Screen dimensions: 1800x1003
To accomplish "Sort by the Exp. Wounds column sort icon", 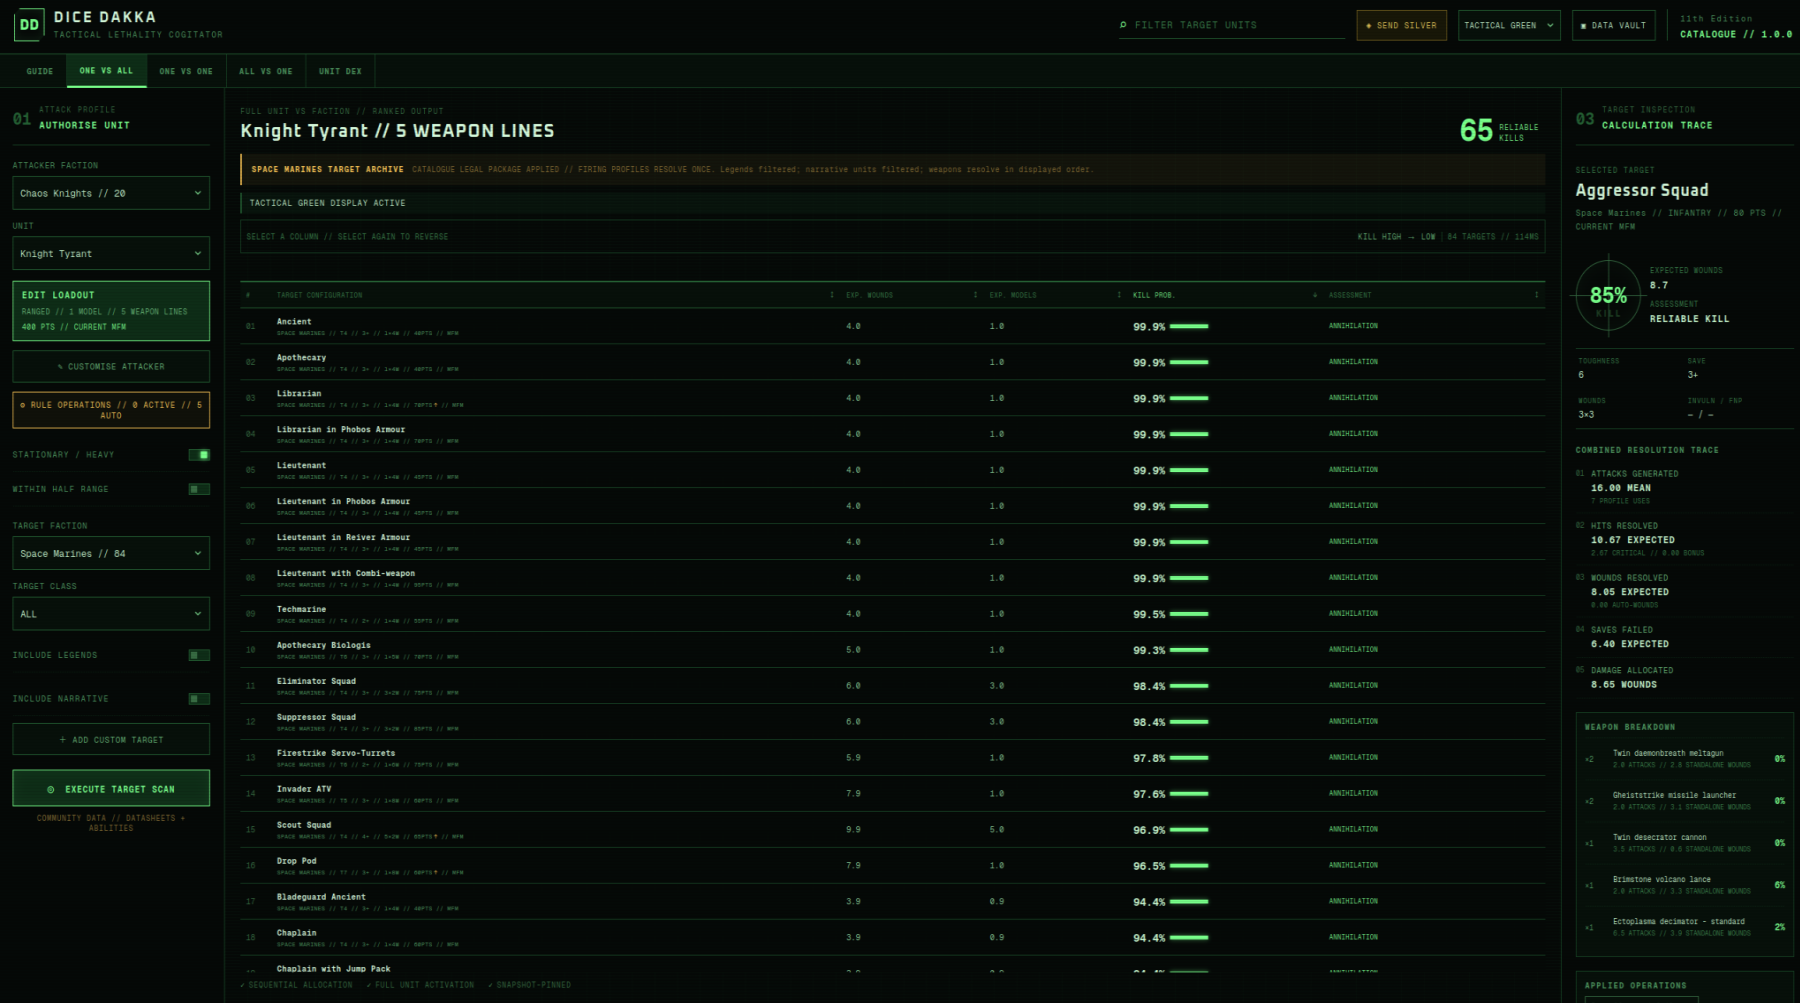I will (x=975, y=295).
